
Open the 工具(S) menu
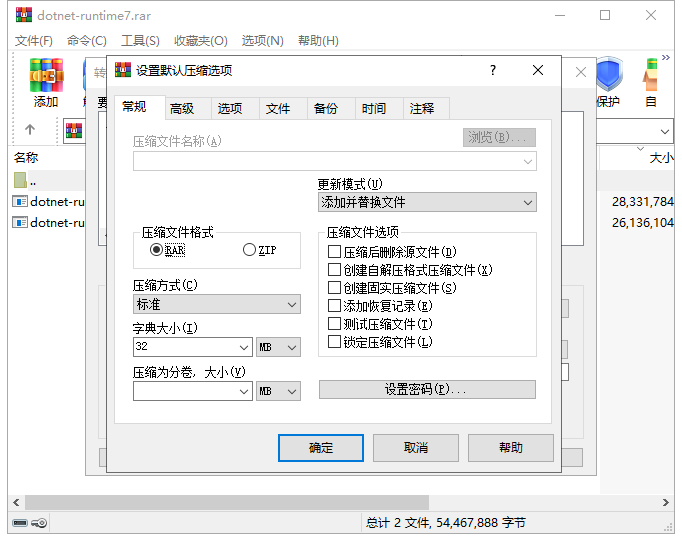[x=140, y=40]
